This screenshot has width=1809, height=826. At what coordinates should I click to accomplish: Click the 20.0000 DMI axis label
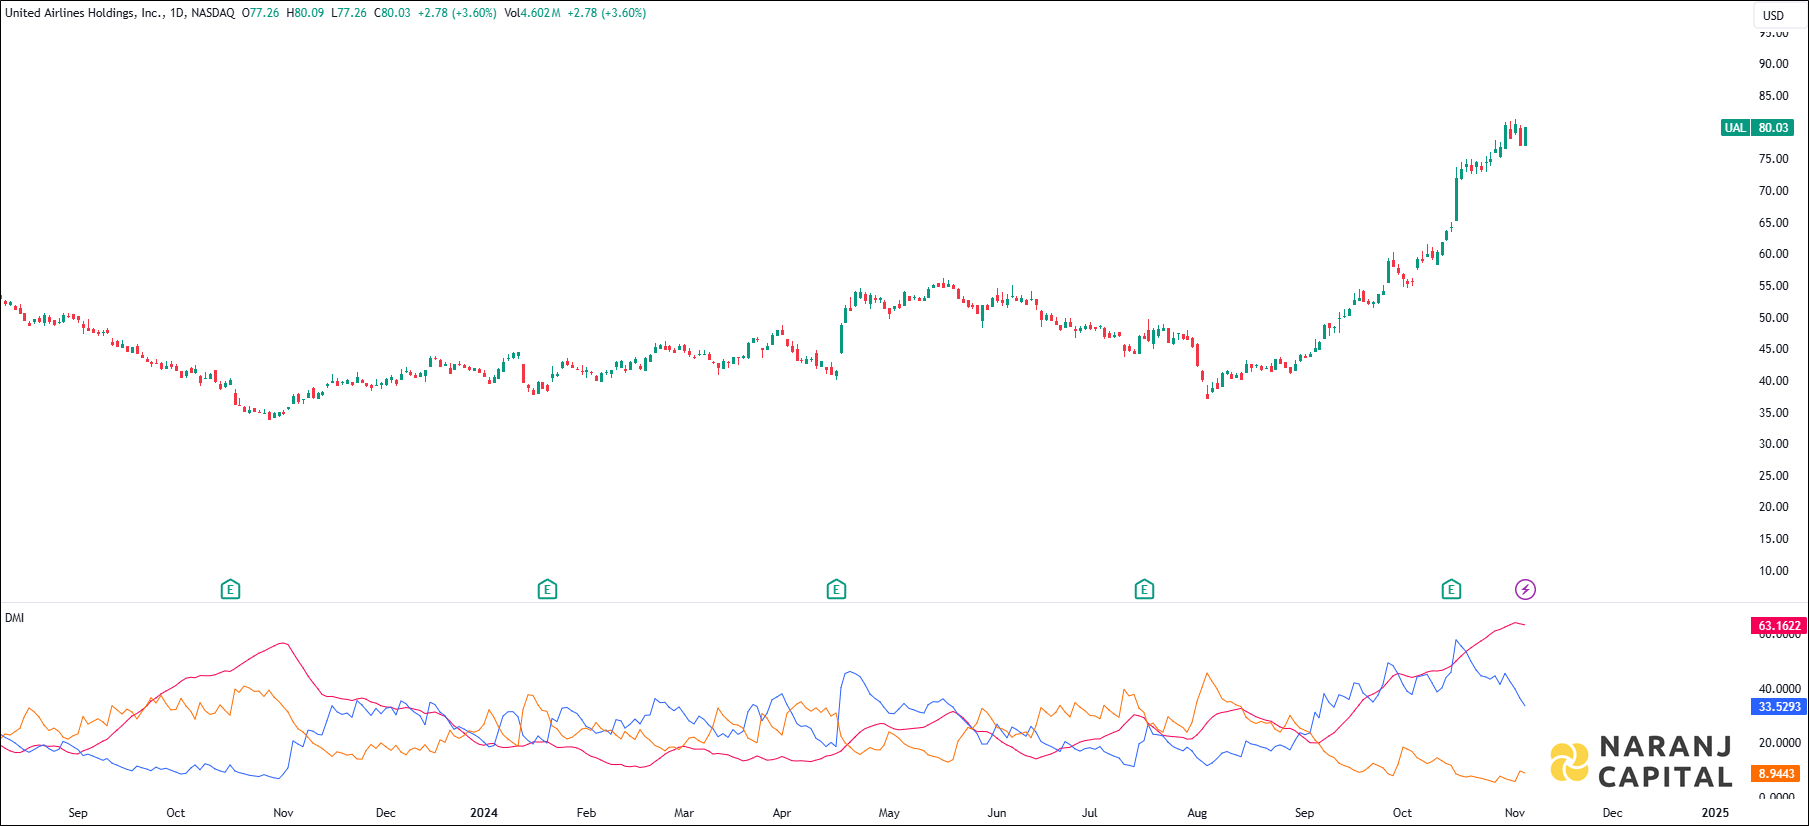[x=1780, y=743]
